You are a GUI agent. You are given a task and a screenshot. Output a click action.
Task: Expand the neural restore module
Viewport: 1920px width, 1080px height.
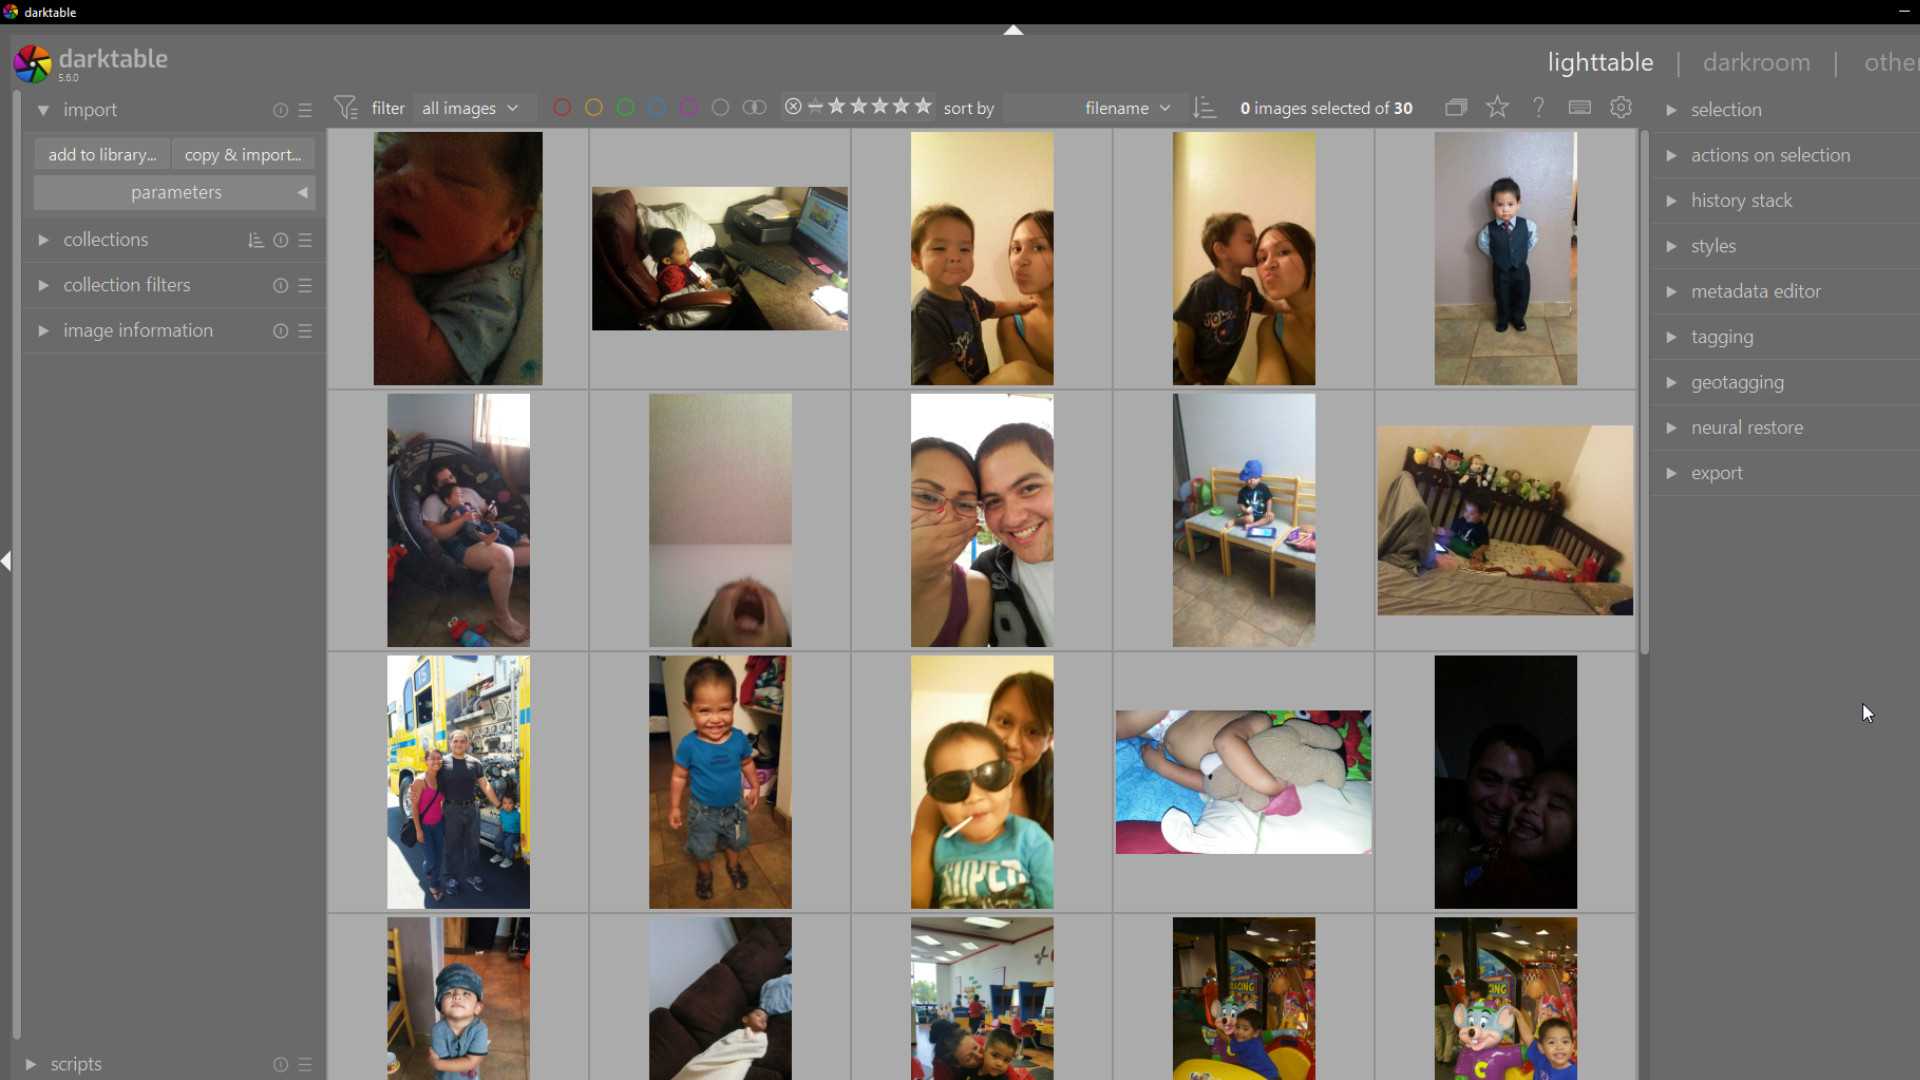coord(1670,427)
